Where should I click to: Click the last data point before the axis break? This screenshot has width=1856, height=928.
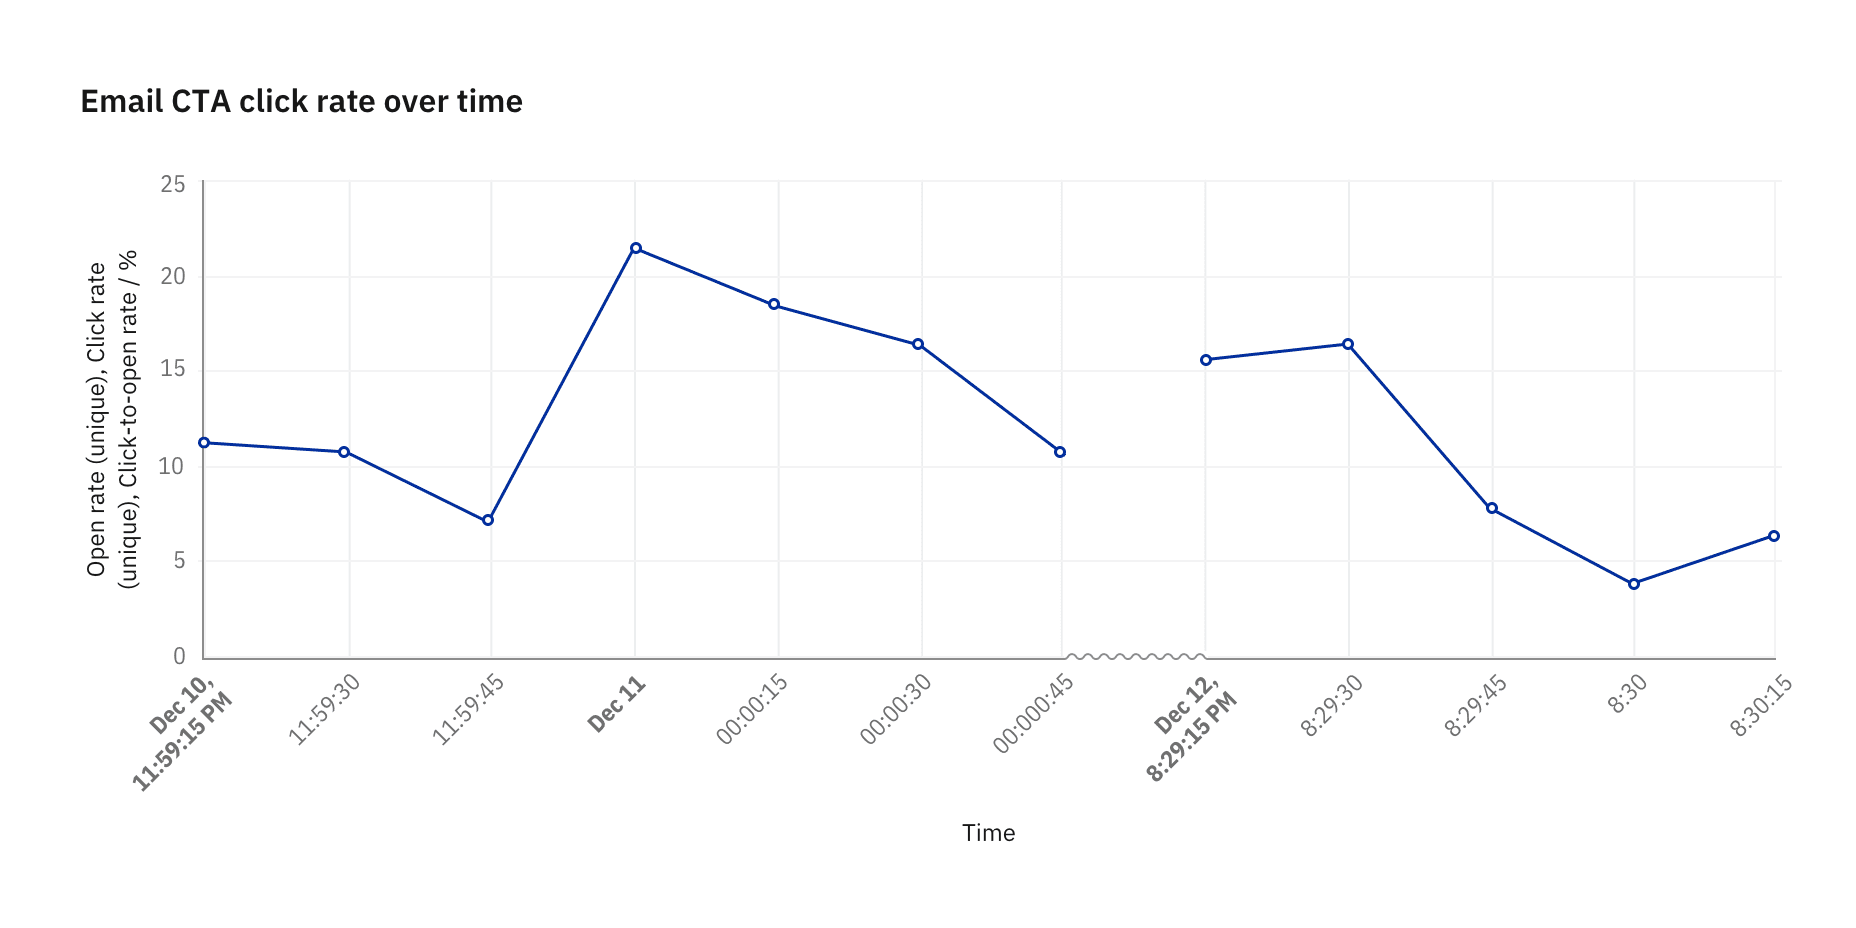[1060, 452]
